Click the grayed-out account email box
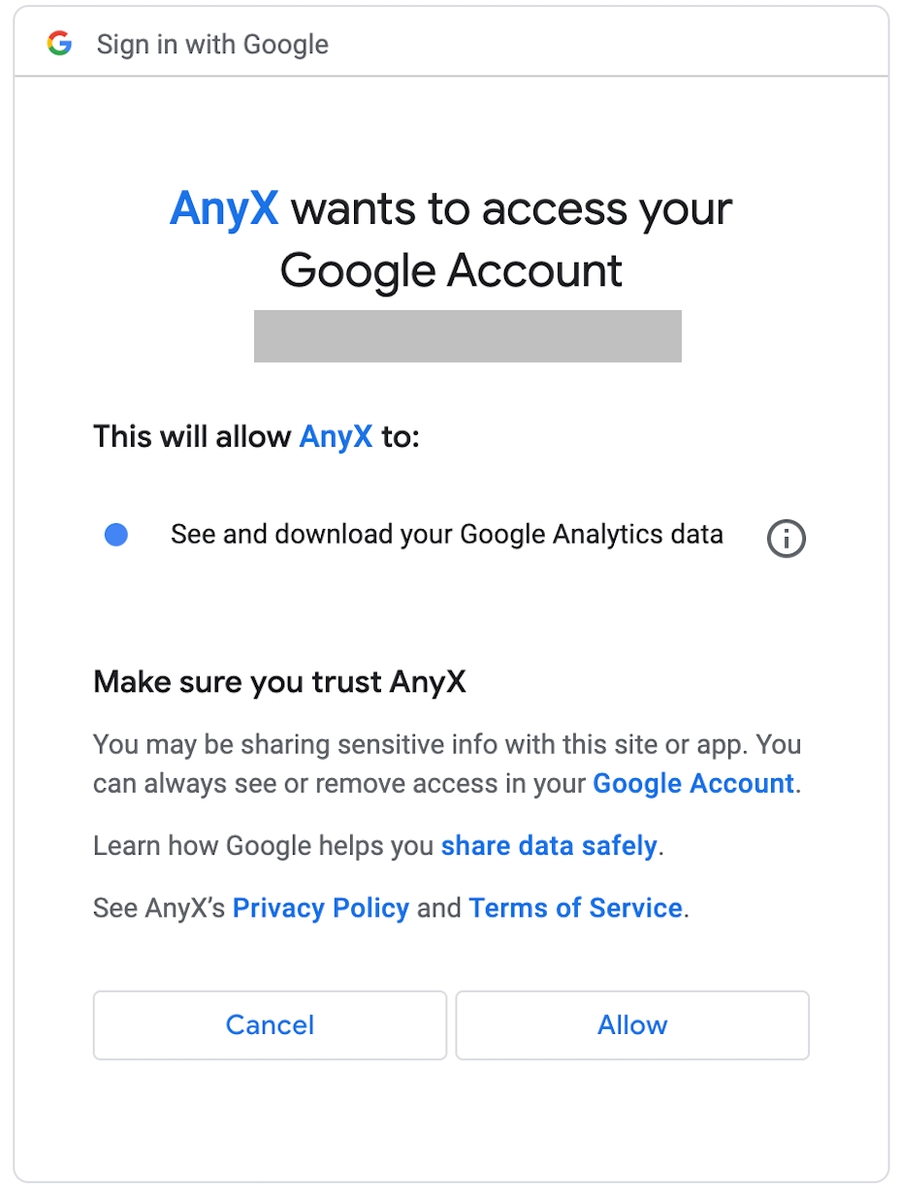The image size is (900, 1190). point(467,336)
